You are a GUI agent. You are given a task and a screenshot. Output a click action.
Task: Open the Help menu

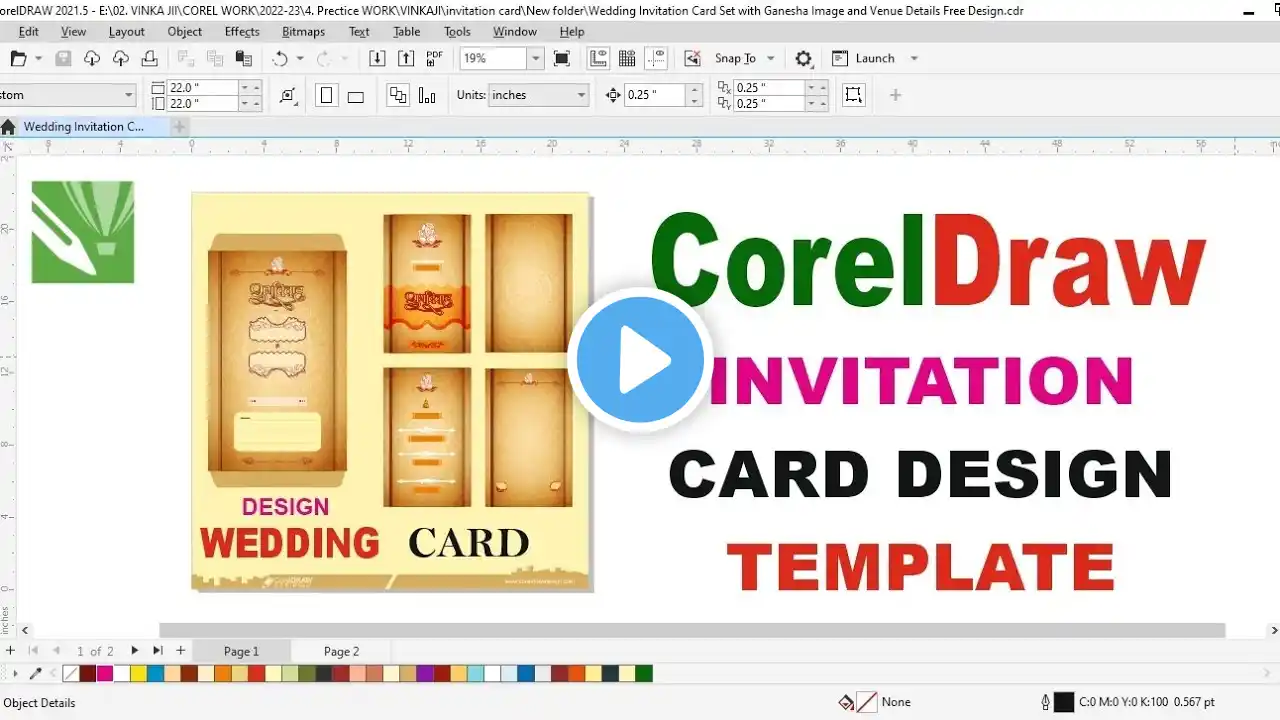[571, 32]
